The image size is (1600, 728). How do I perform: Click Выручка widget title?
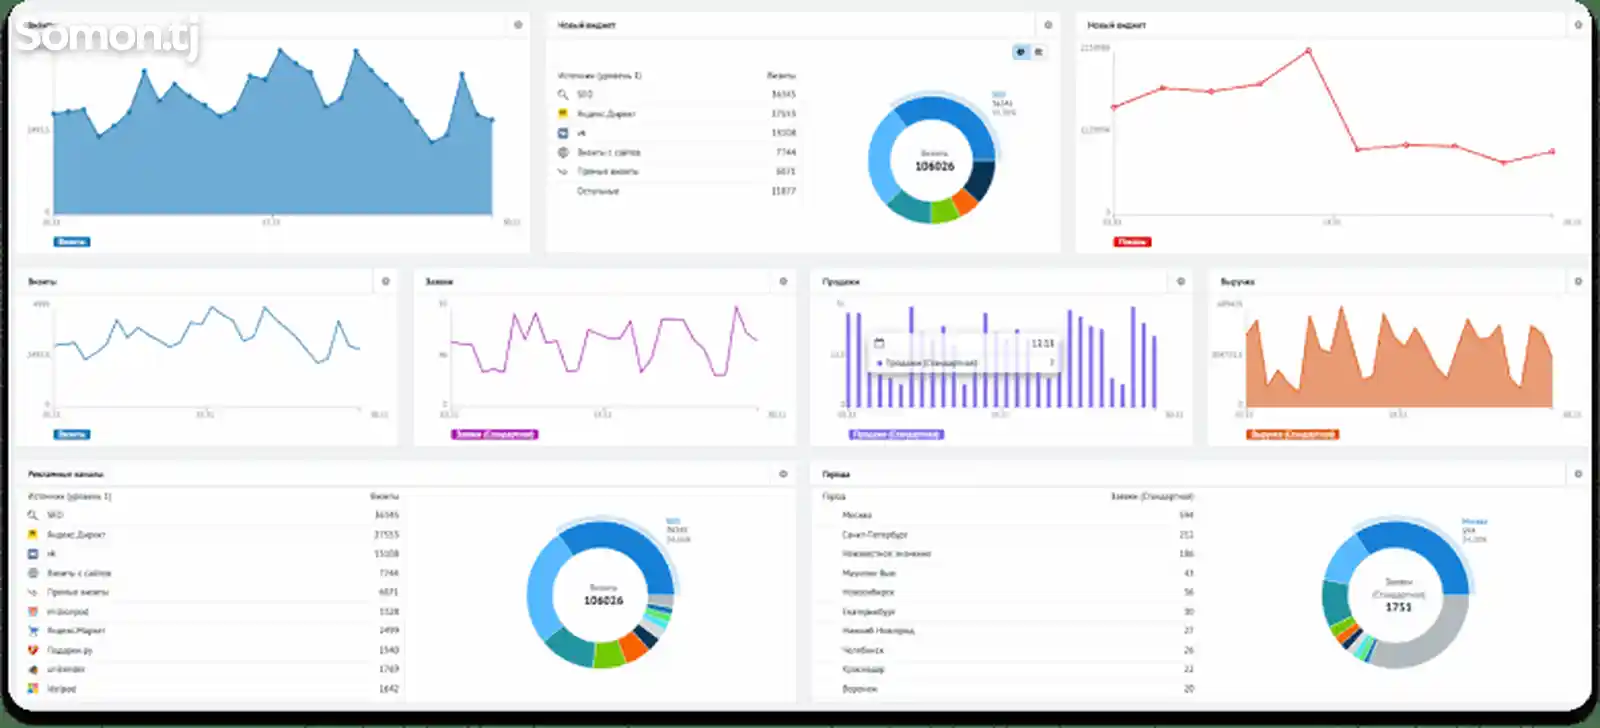pyautogui.click(x=1237, y=282)
